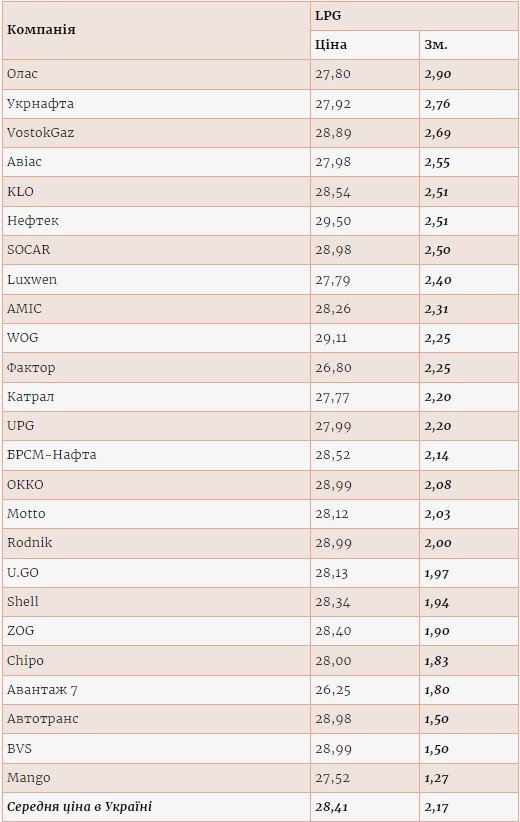The width and height of the screenshot is (520, 822).
Task: Click the Ціна column header
Action: click(x=365, y=45)
